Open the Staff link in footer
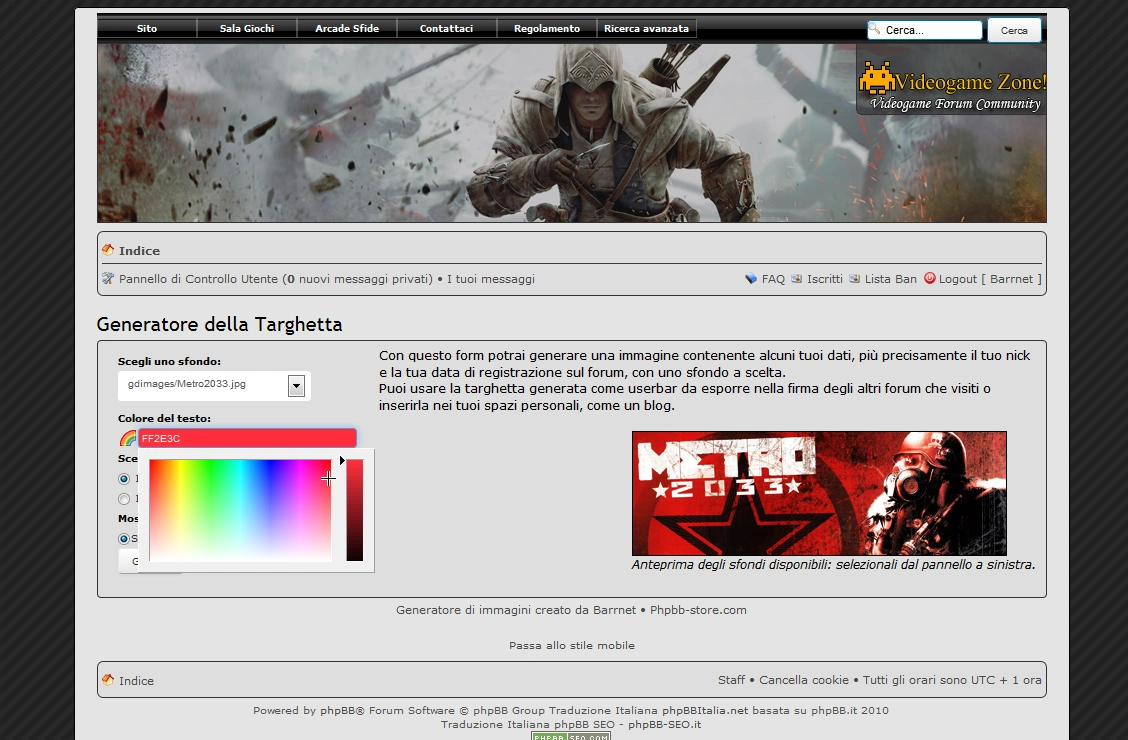 coord(732,680)
